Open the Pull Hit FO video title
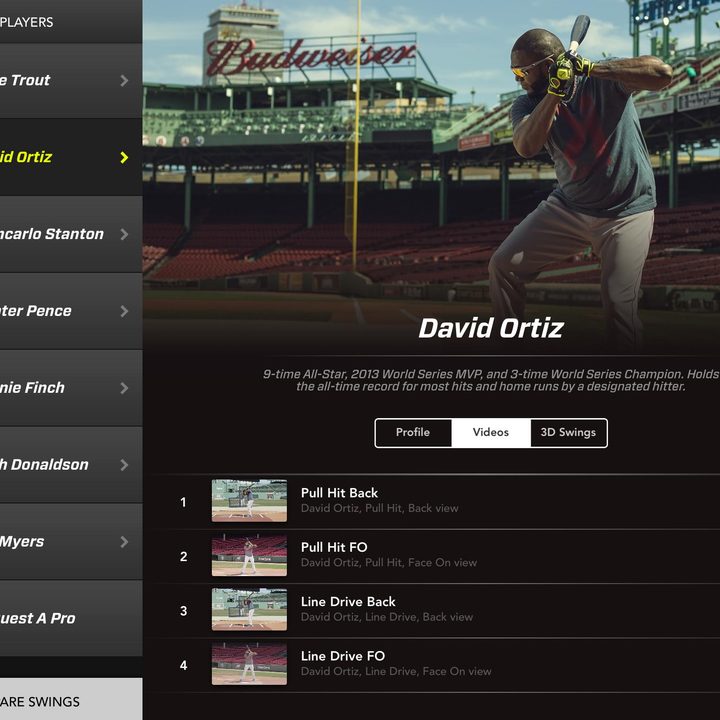This screenshot has height=720, width=720. pos(334,547)
